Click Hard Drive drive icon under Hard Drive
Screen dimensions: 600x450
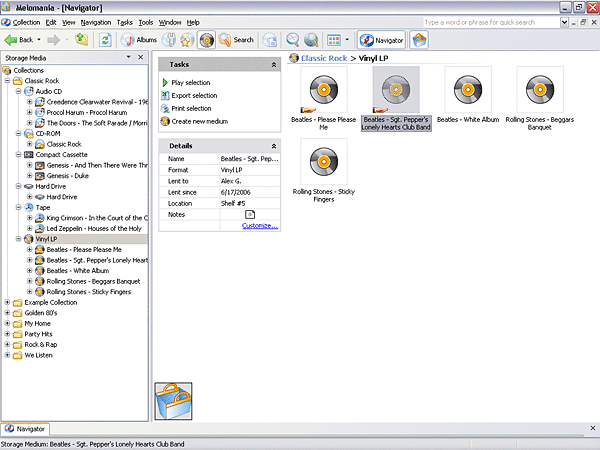click(x=39, y=197)
